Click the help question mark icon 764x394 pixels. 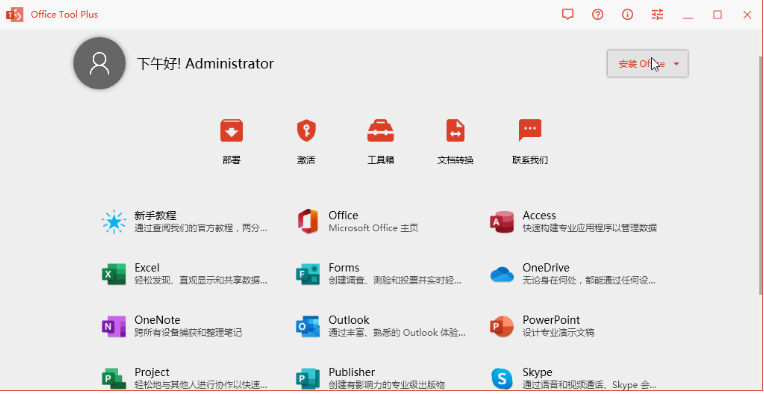597,15
